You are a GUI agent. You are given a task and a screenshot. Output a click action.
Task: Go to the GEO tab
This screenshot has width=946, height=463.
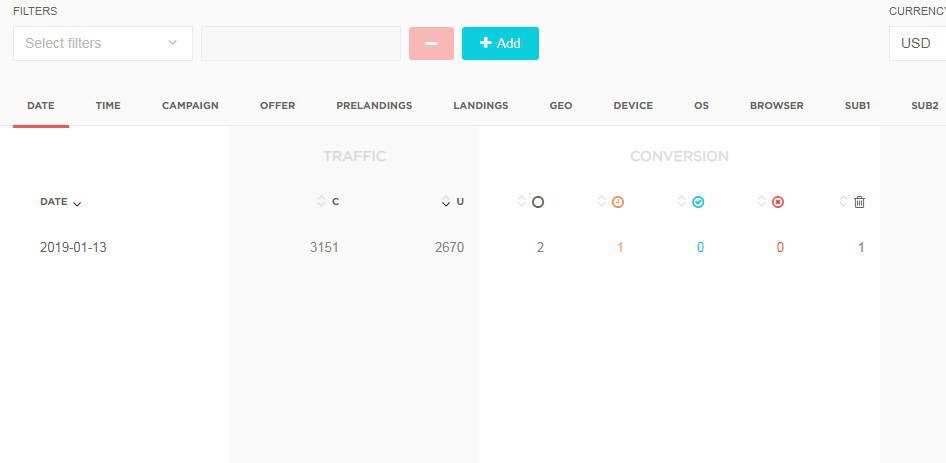pyautogui.click(x=560, y=106)
